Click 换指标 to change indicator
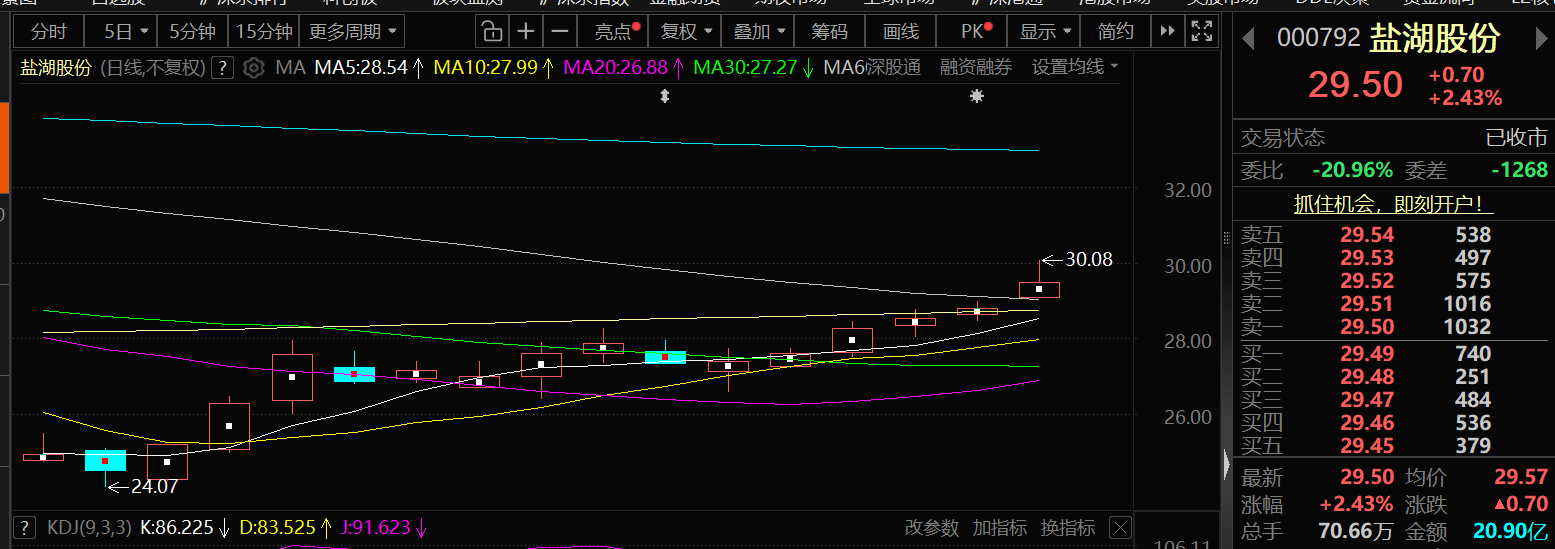 pos(1068,527)
